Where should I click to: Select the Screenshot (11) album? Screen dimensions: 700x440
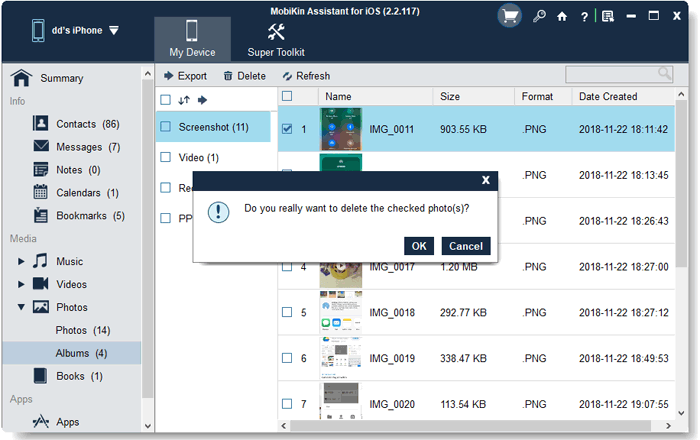tap(213, 127)
